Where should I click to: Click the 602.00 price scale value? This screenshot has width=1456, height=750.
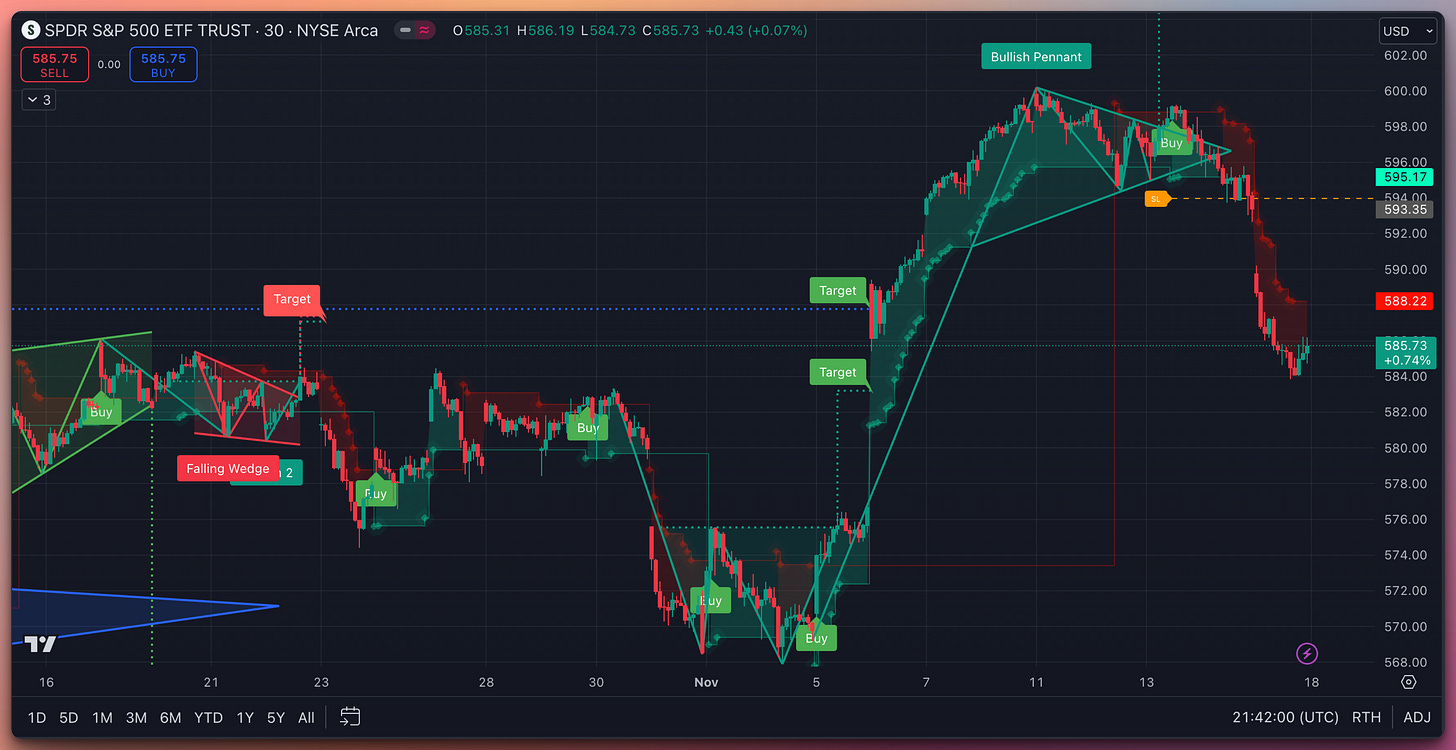(x=1404, y=55)
